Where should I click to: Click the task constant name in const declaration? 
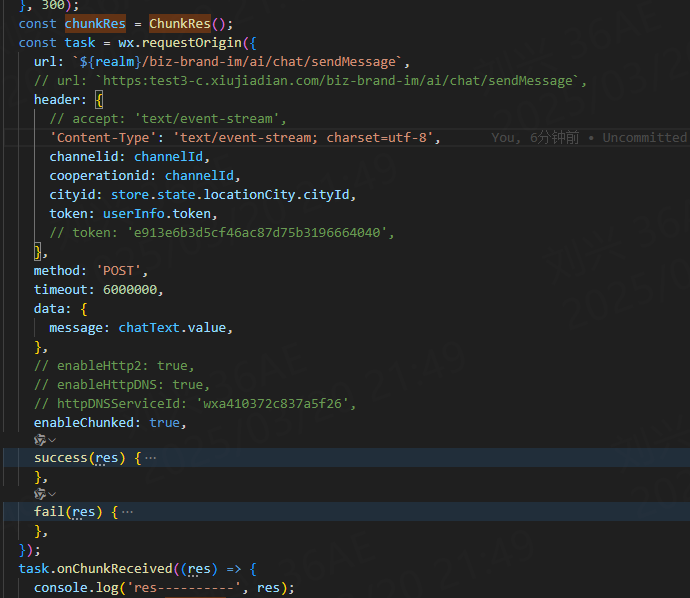pyautogui.click(x=80, y=43)
